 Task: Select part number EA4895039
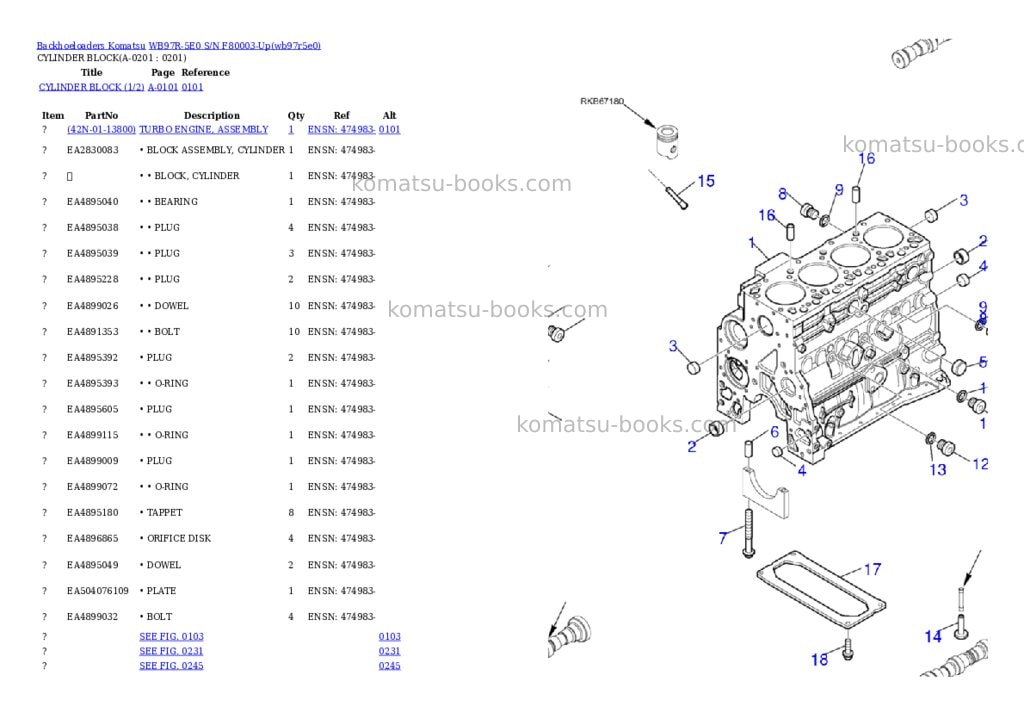click(x=93, y=253)
